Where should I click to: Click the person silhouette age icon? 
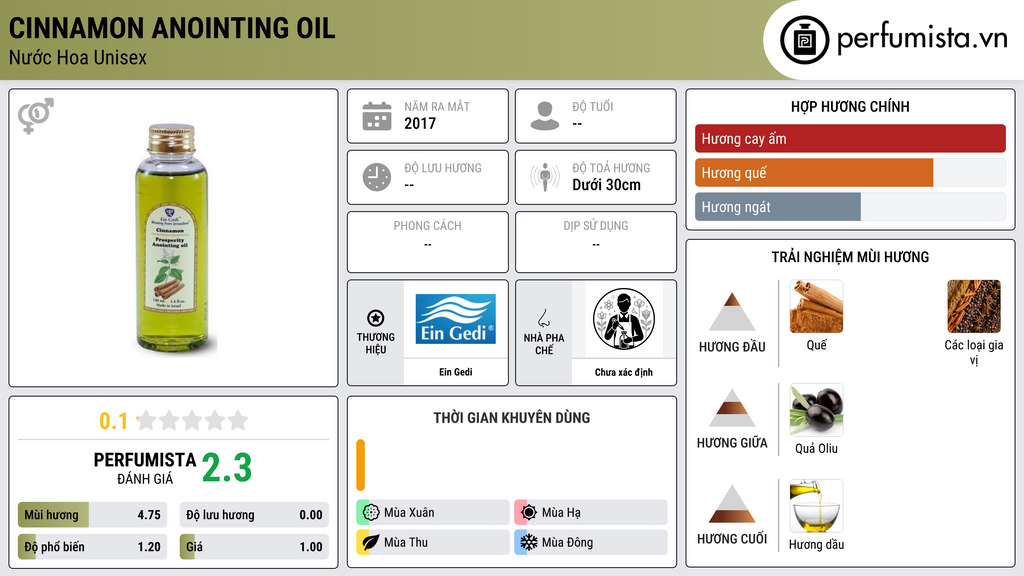[545, 116]
